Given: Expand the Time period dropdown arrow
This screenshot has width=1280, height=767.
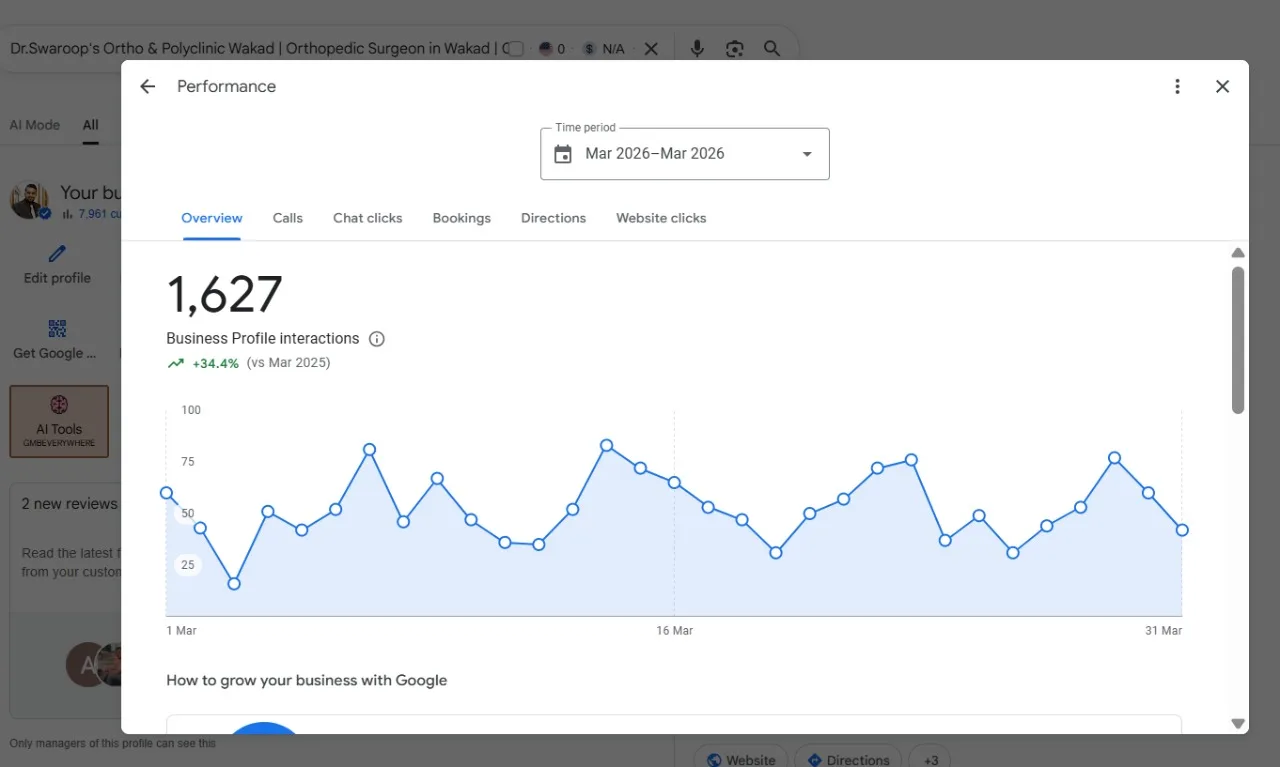Looking at the screenshot, I should [x=807, y=154].
